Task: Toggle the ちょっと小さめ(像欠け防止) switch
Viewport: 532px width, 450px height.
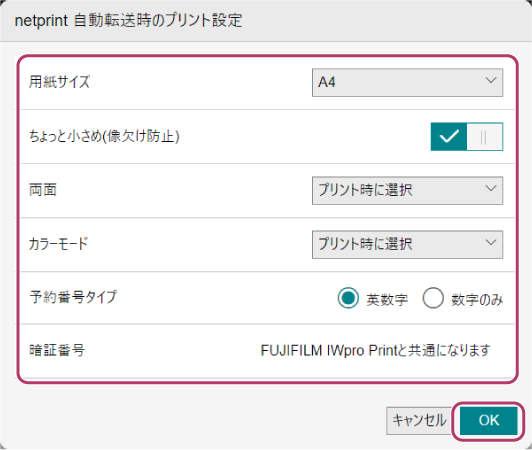Action: 467,137
